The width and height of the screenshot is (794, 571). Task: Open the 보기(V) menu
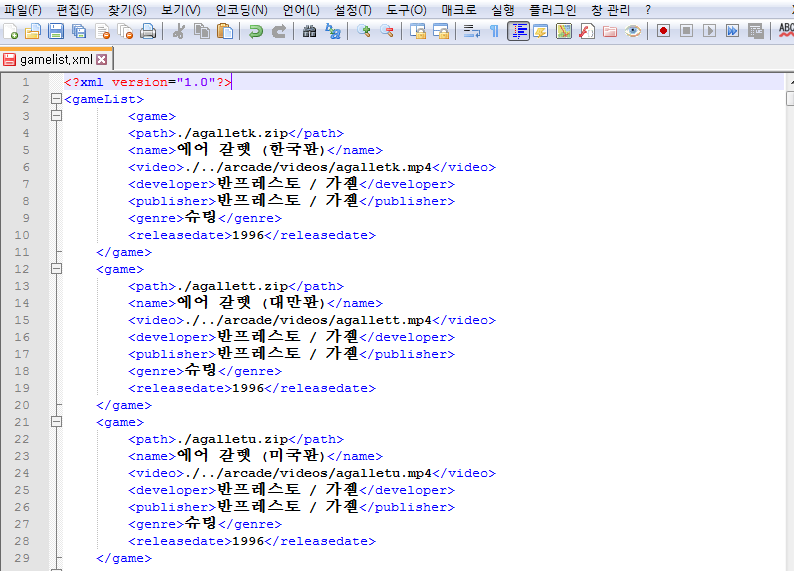coord(181,10)
